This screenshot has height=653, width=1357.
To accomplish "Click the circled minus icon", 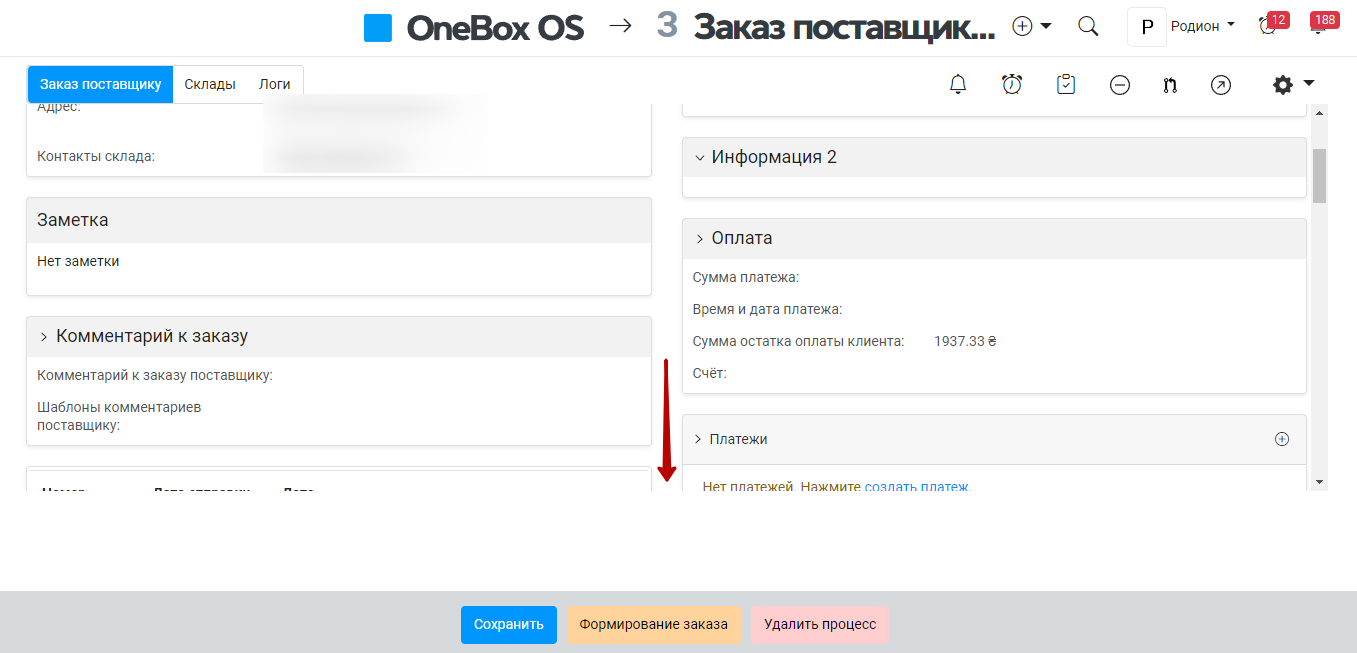I will coord(1120,85).
